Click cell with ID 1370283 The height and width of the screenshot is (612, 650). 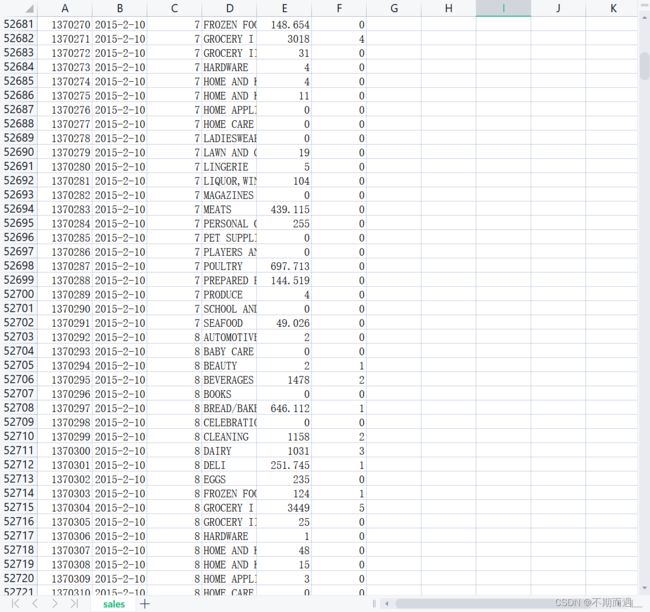coord(65,209)
